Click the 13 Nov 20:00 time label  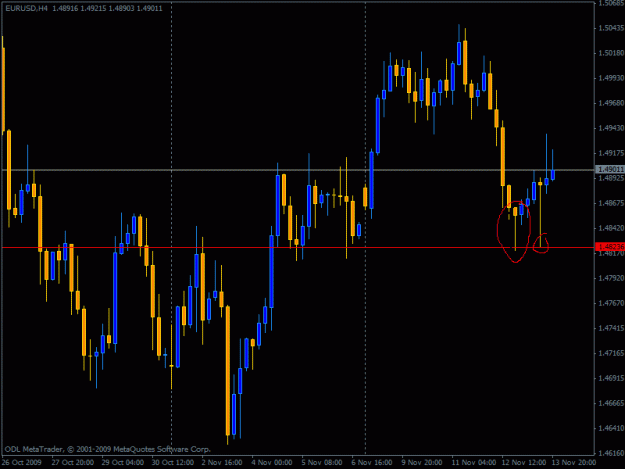(574, 463)
